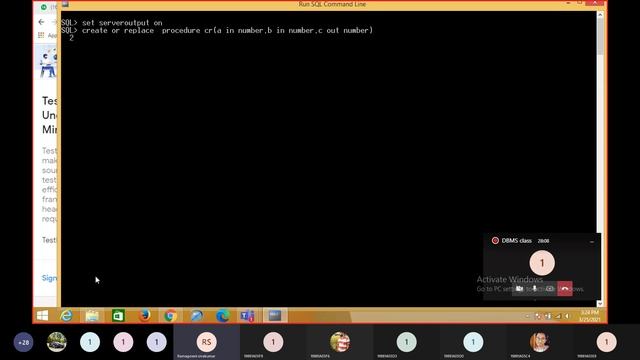Hang up the DBMS class call

[x=565, y=289]
